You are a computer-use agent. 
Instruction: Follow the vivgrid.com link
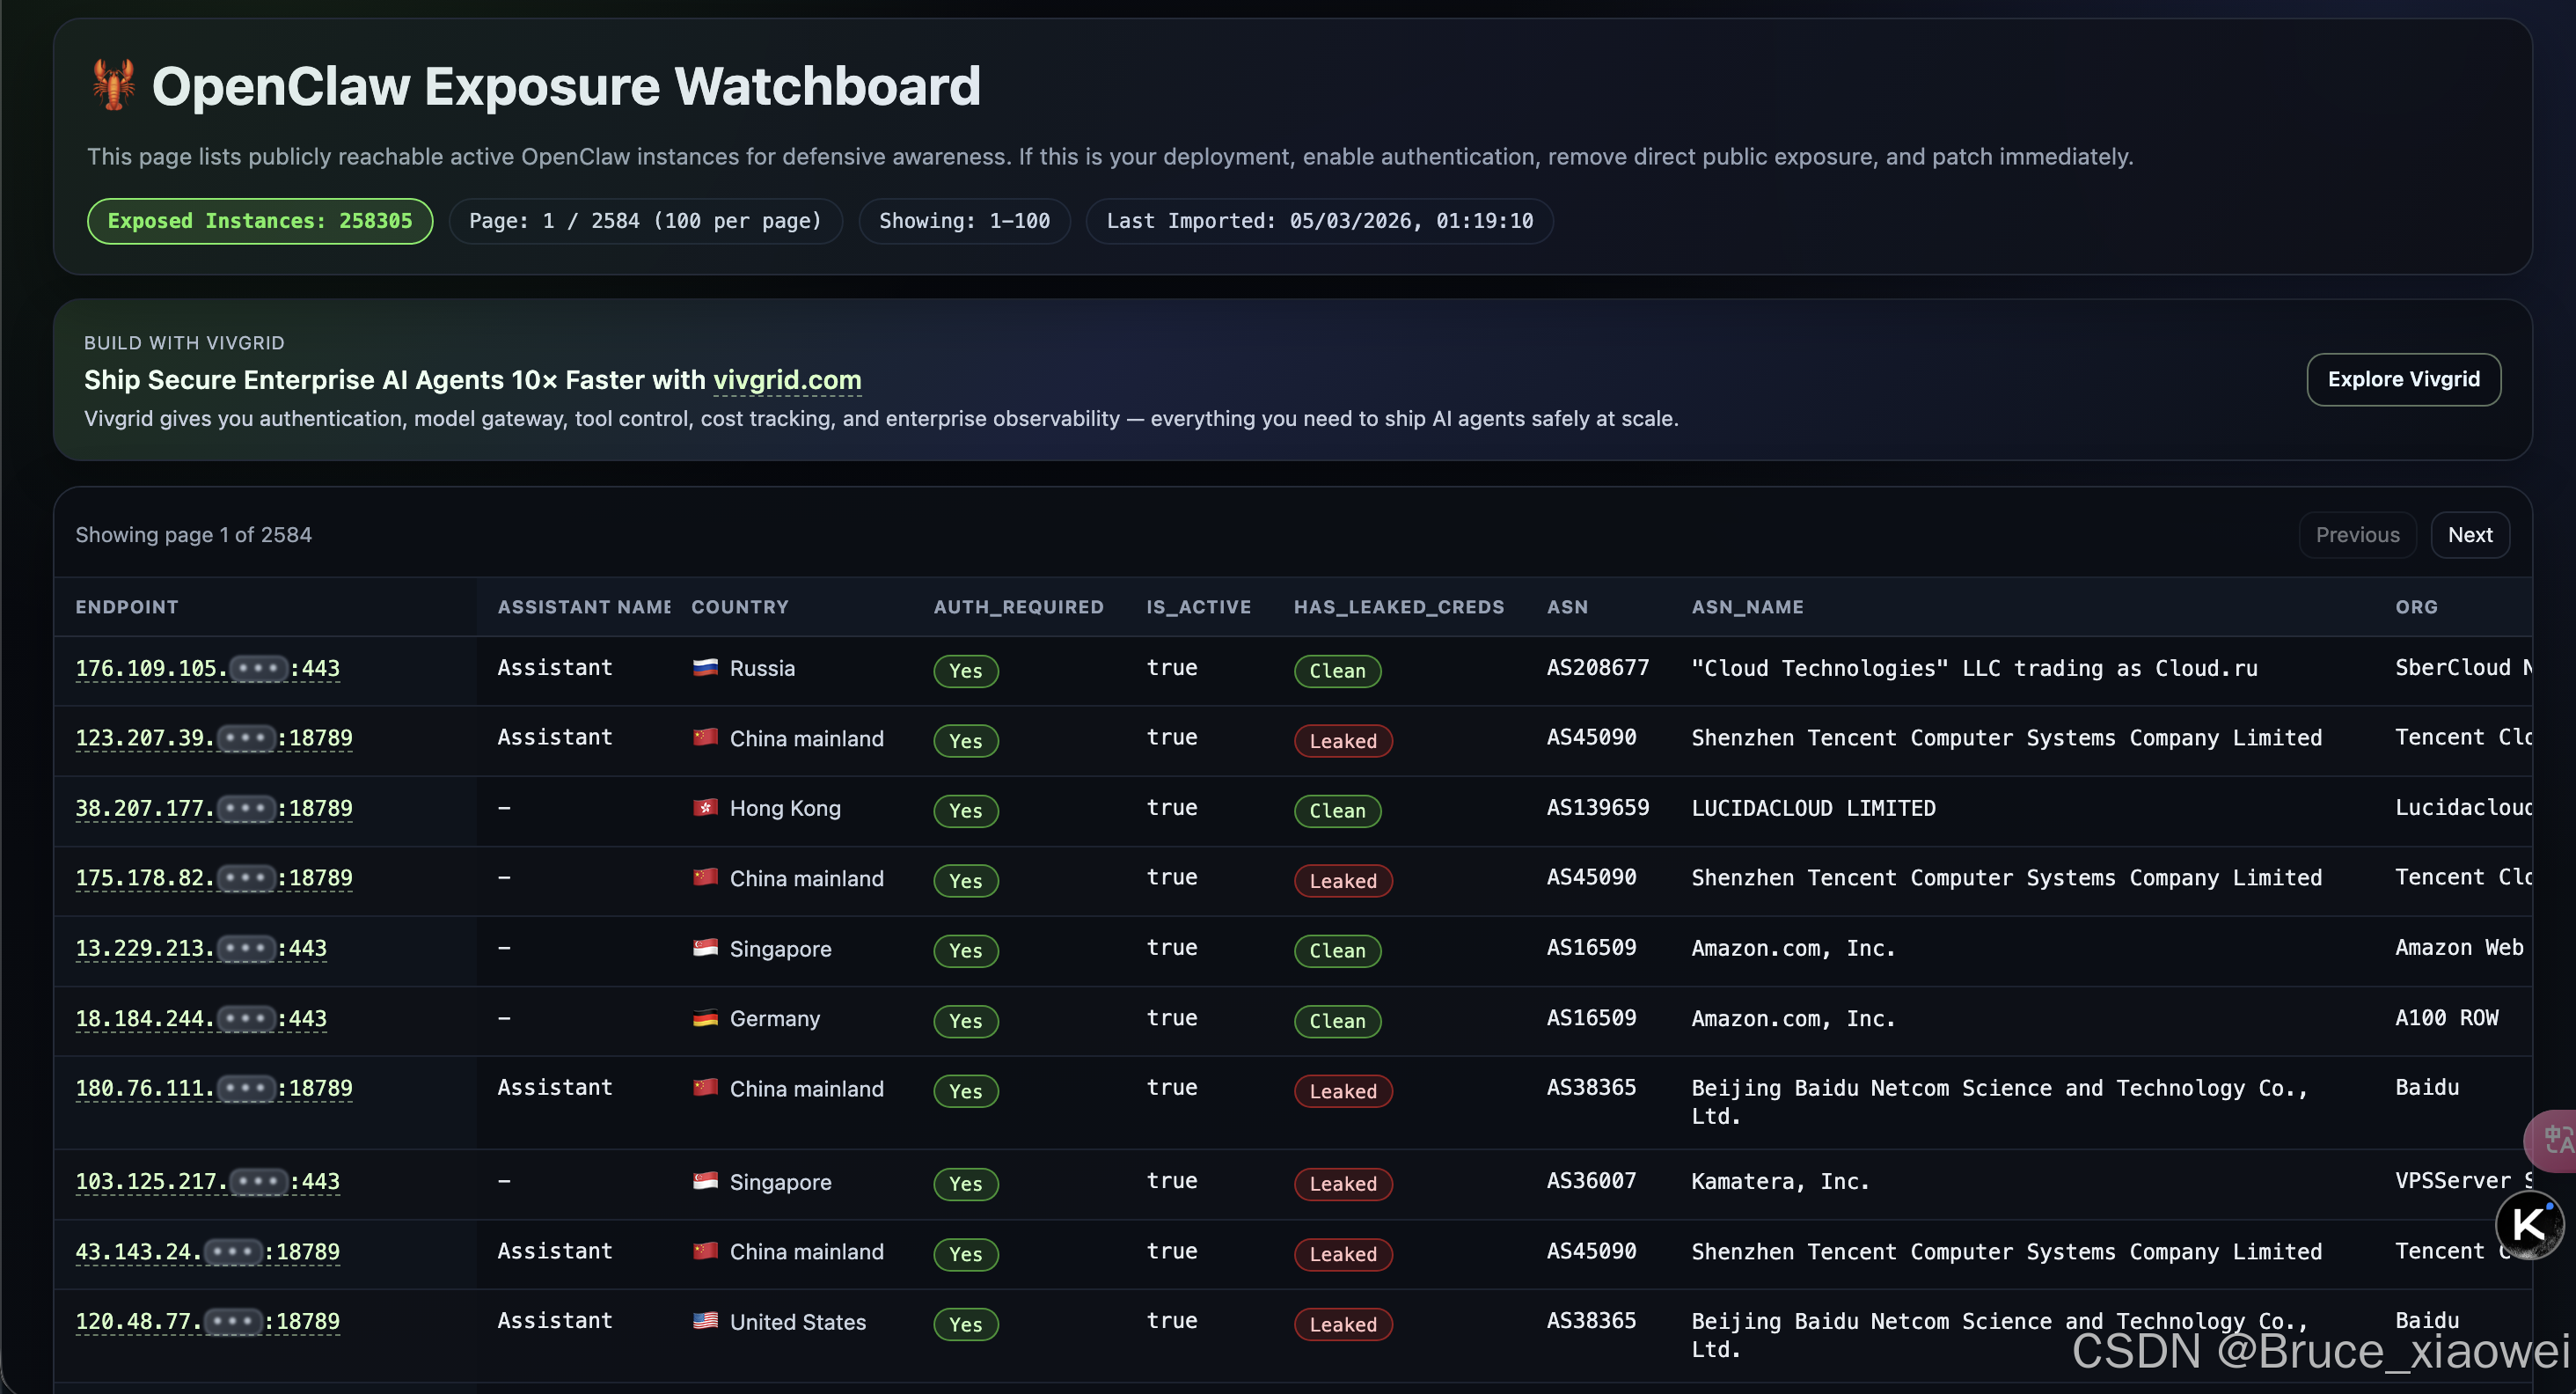[787, 380]
